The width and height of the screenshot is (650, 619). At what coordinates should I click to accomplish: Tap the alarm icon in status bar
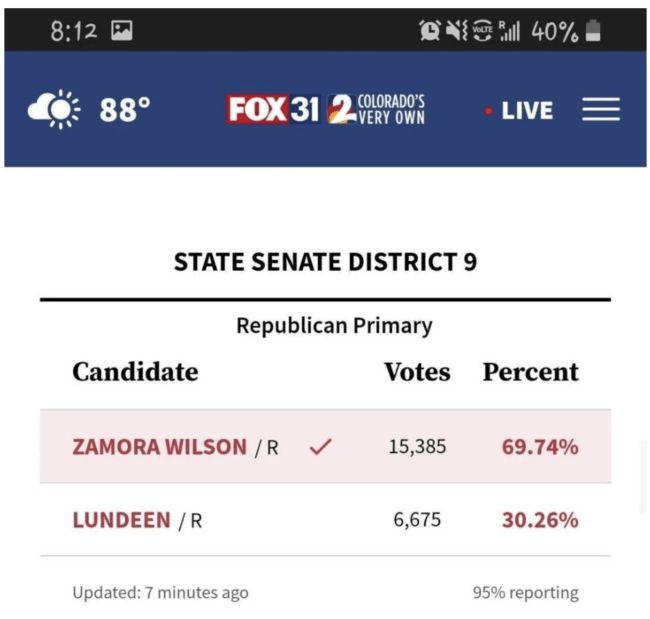tap(430, 31)
